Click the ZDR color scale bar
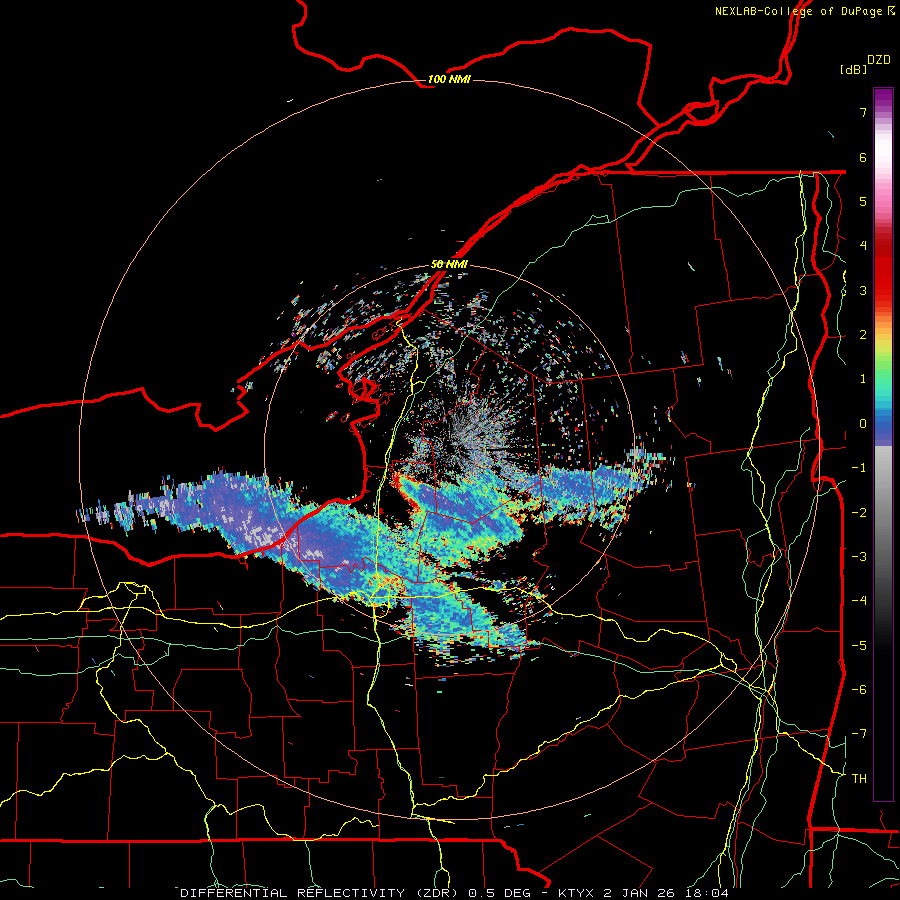Image resolution: width=900 pixels, height=900 pixels. point(883,444)
